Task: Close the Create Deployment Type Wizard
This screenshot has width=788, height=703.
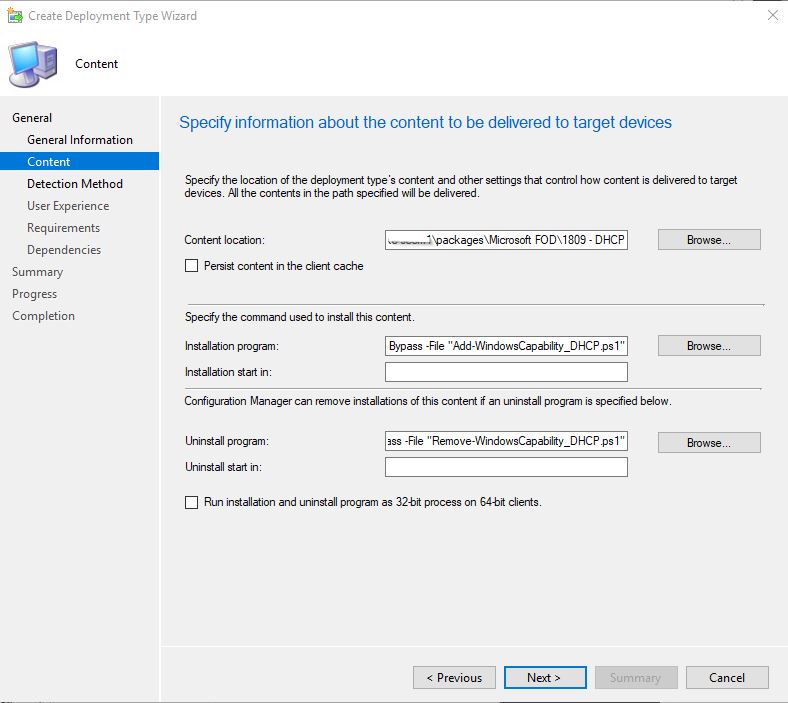Action: [x=772, y=16]
